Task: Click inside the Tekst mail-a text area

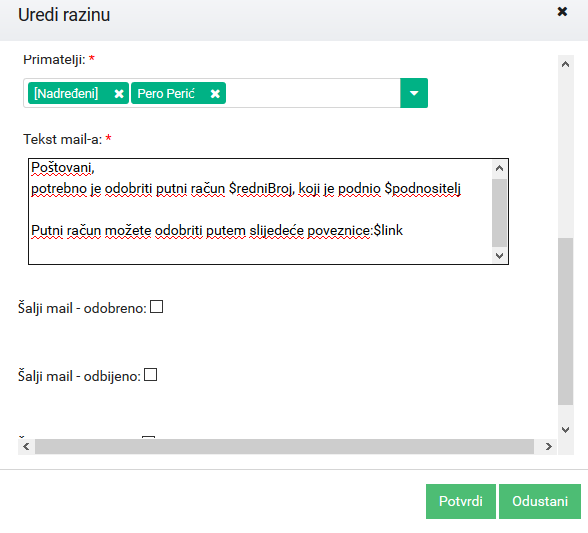Action: (261, 211)
